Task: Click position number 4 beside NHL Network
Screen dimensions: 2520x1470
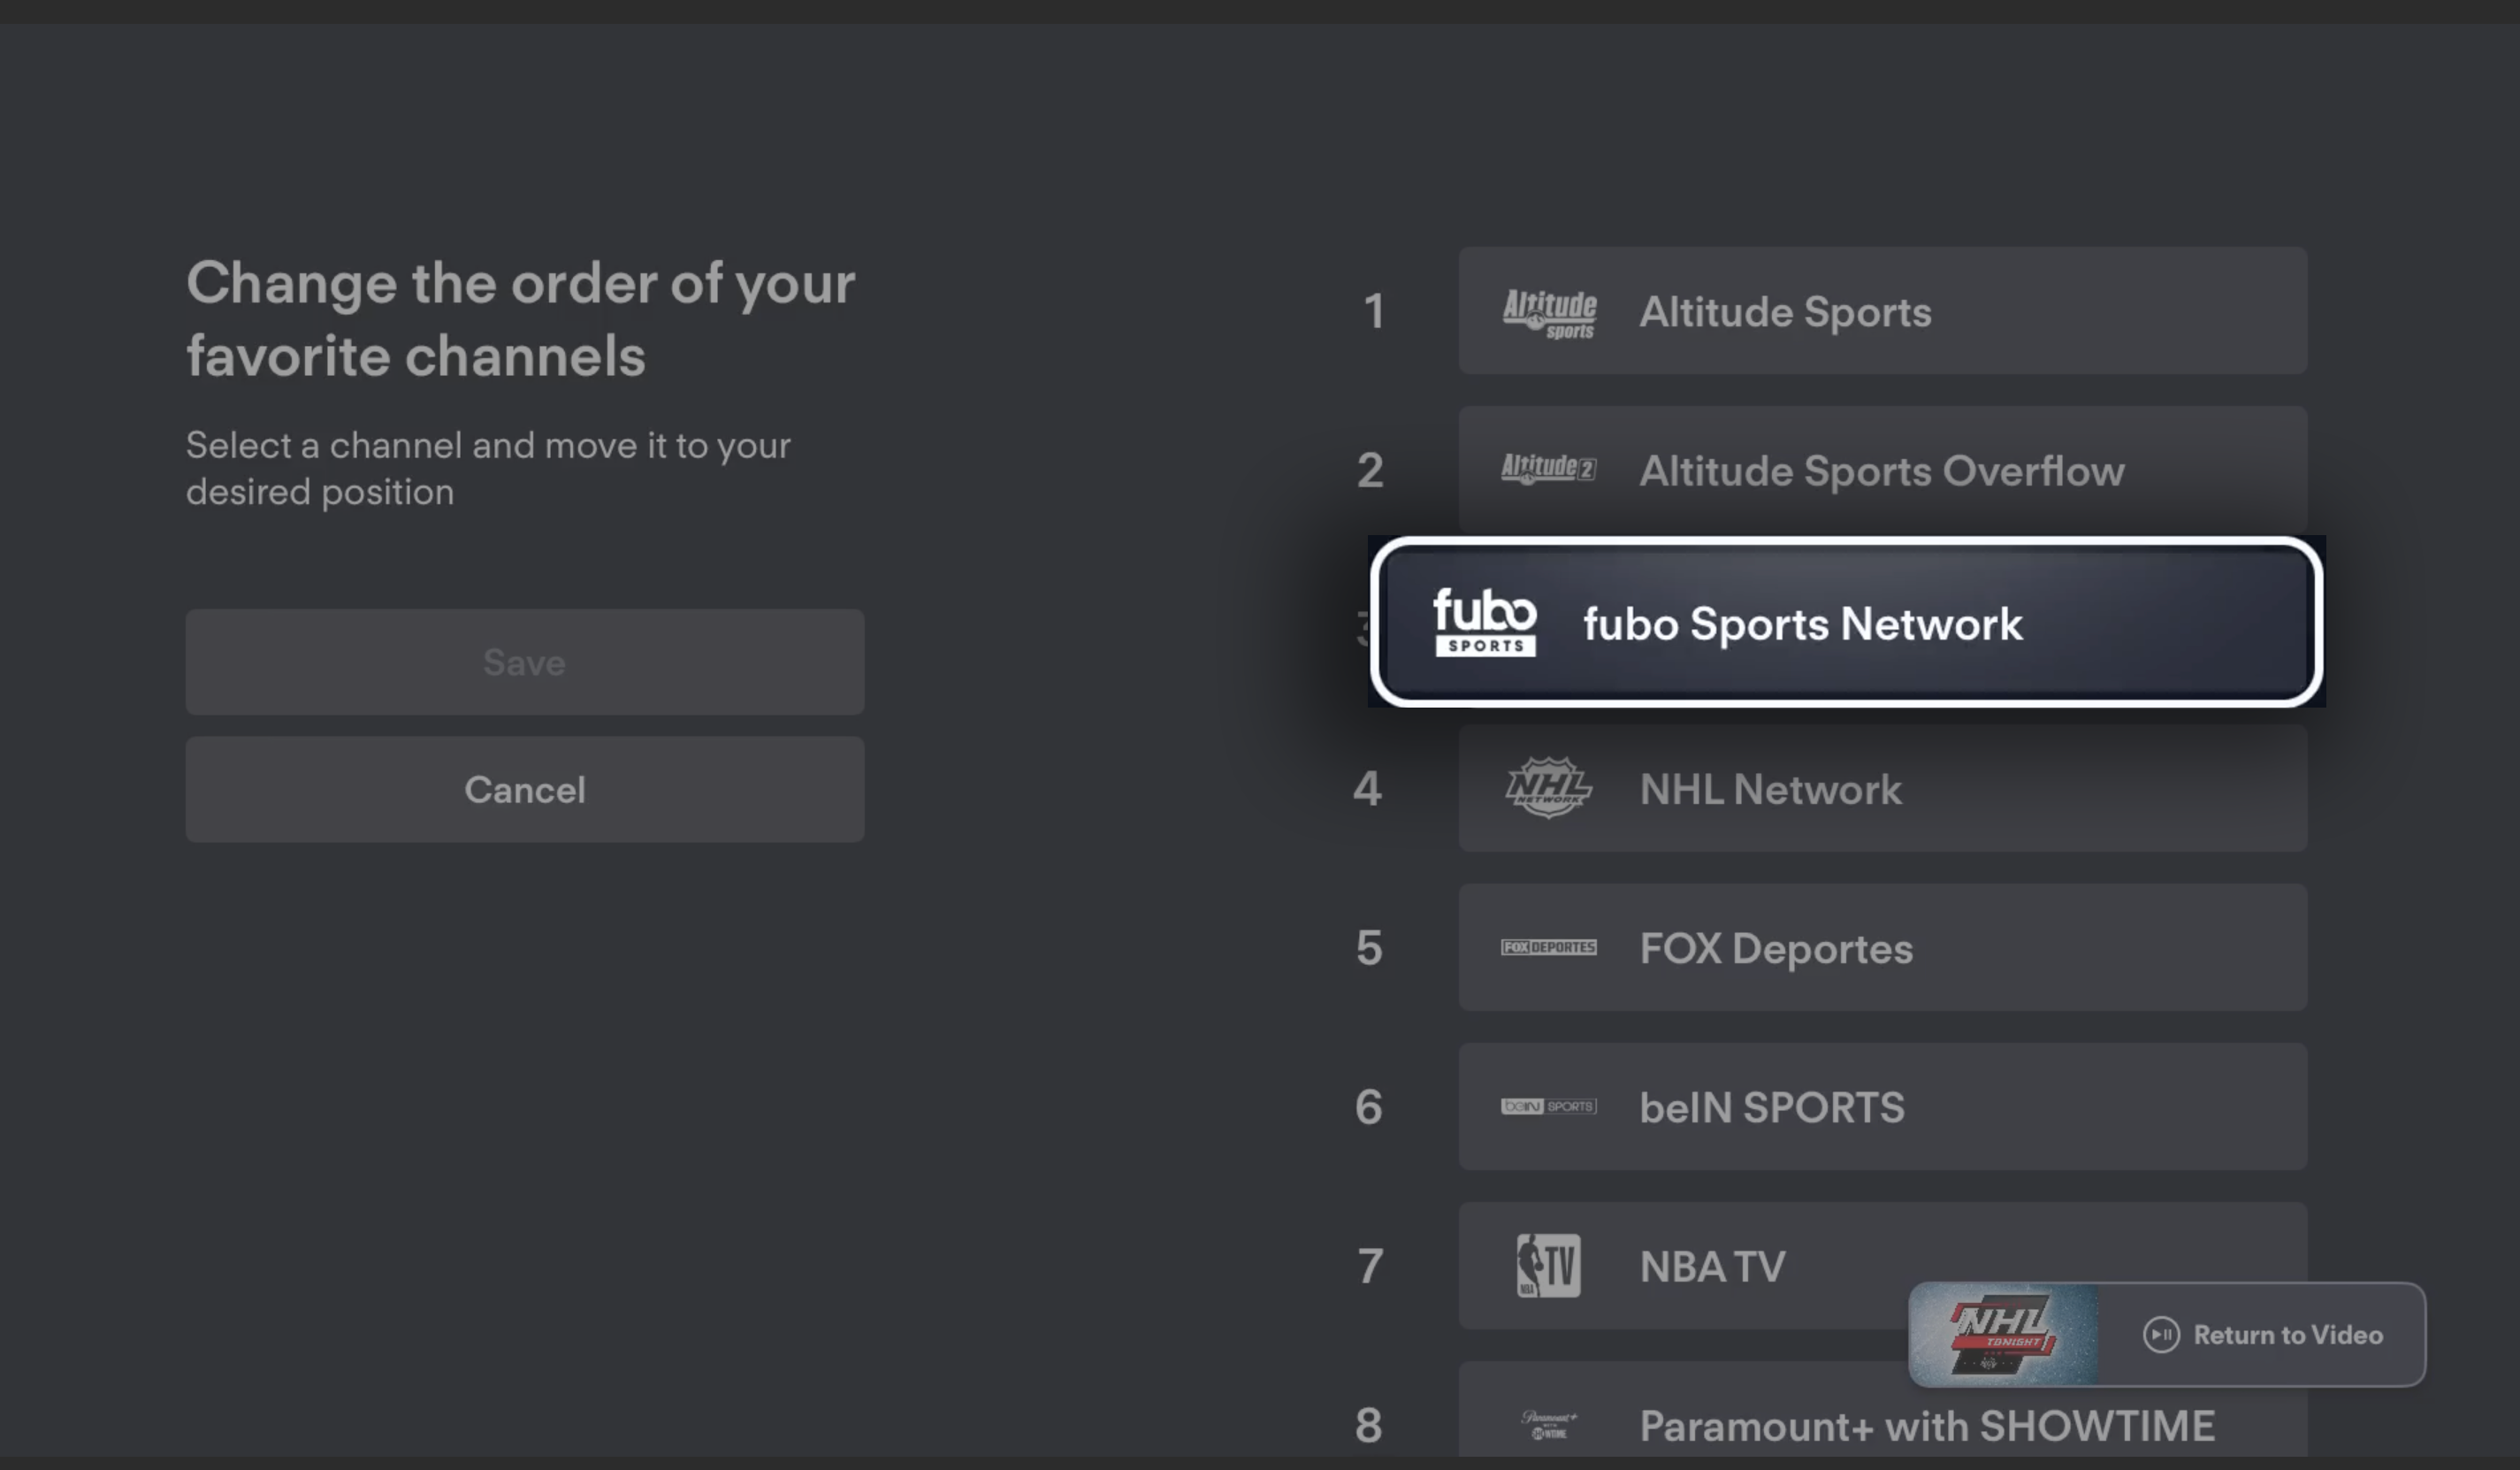Action: tap(1368, 789)
